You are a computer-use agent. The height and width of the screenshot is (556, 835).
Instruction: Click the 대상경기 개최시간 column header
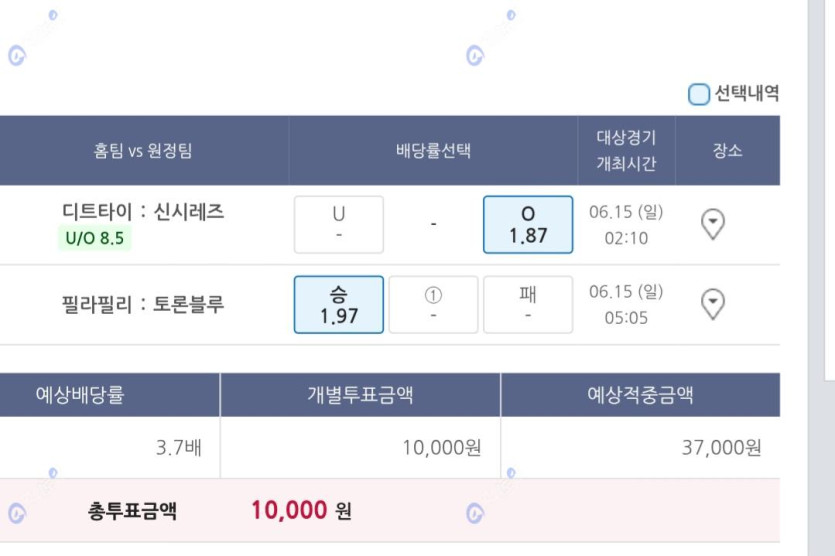tap(626, 150)
